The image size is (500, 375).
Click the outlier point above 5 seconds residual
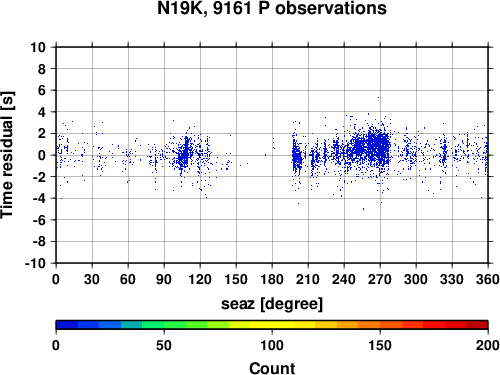tap(378, 97)
